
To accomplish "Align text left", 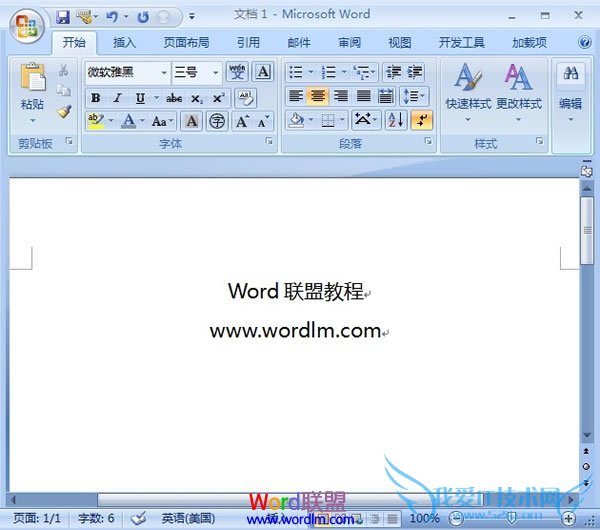I will [295, 96].
